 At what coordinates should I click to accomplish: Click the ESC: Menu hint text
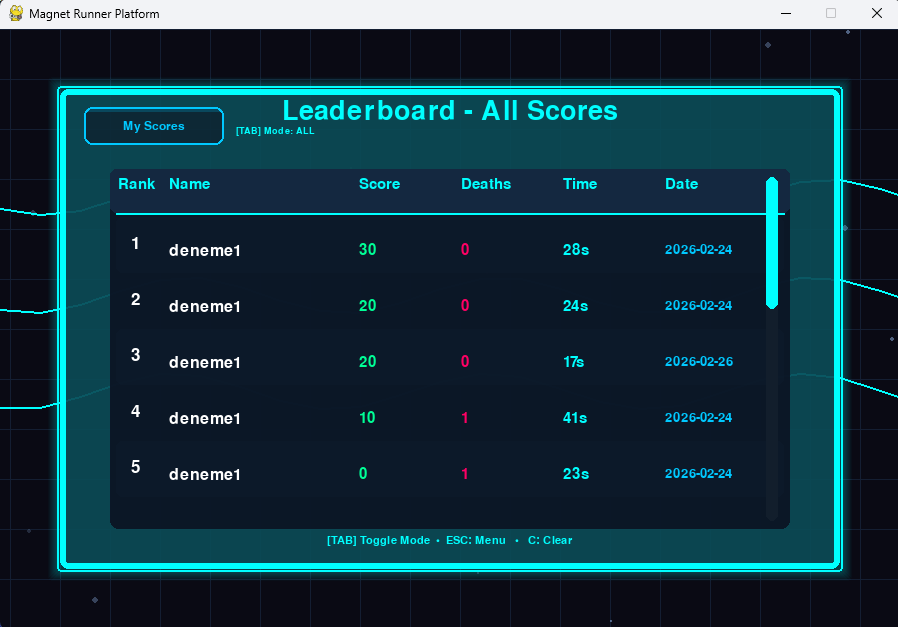pyautogui.click(x=476, y=541)
